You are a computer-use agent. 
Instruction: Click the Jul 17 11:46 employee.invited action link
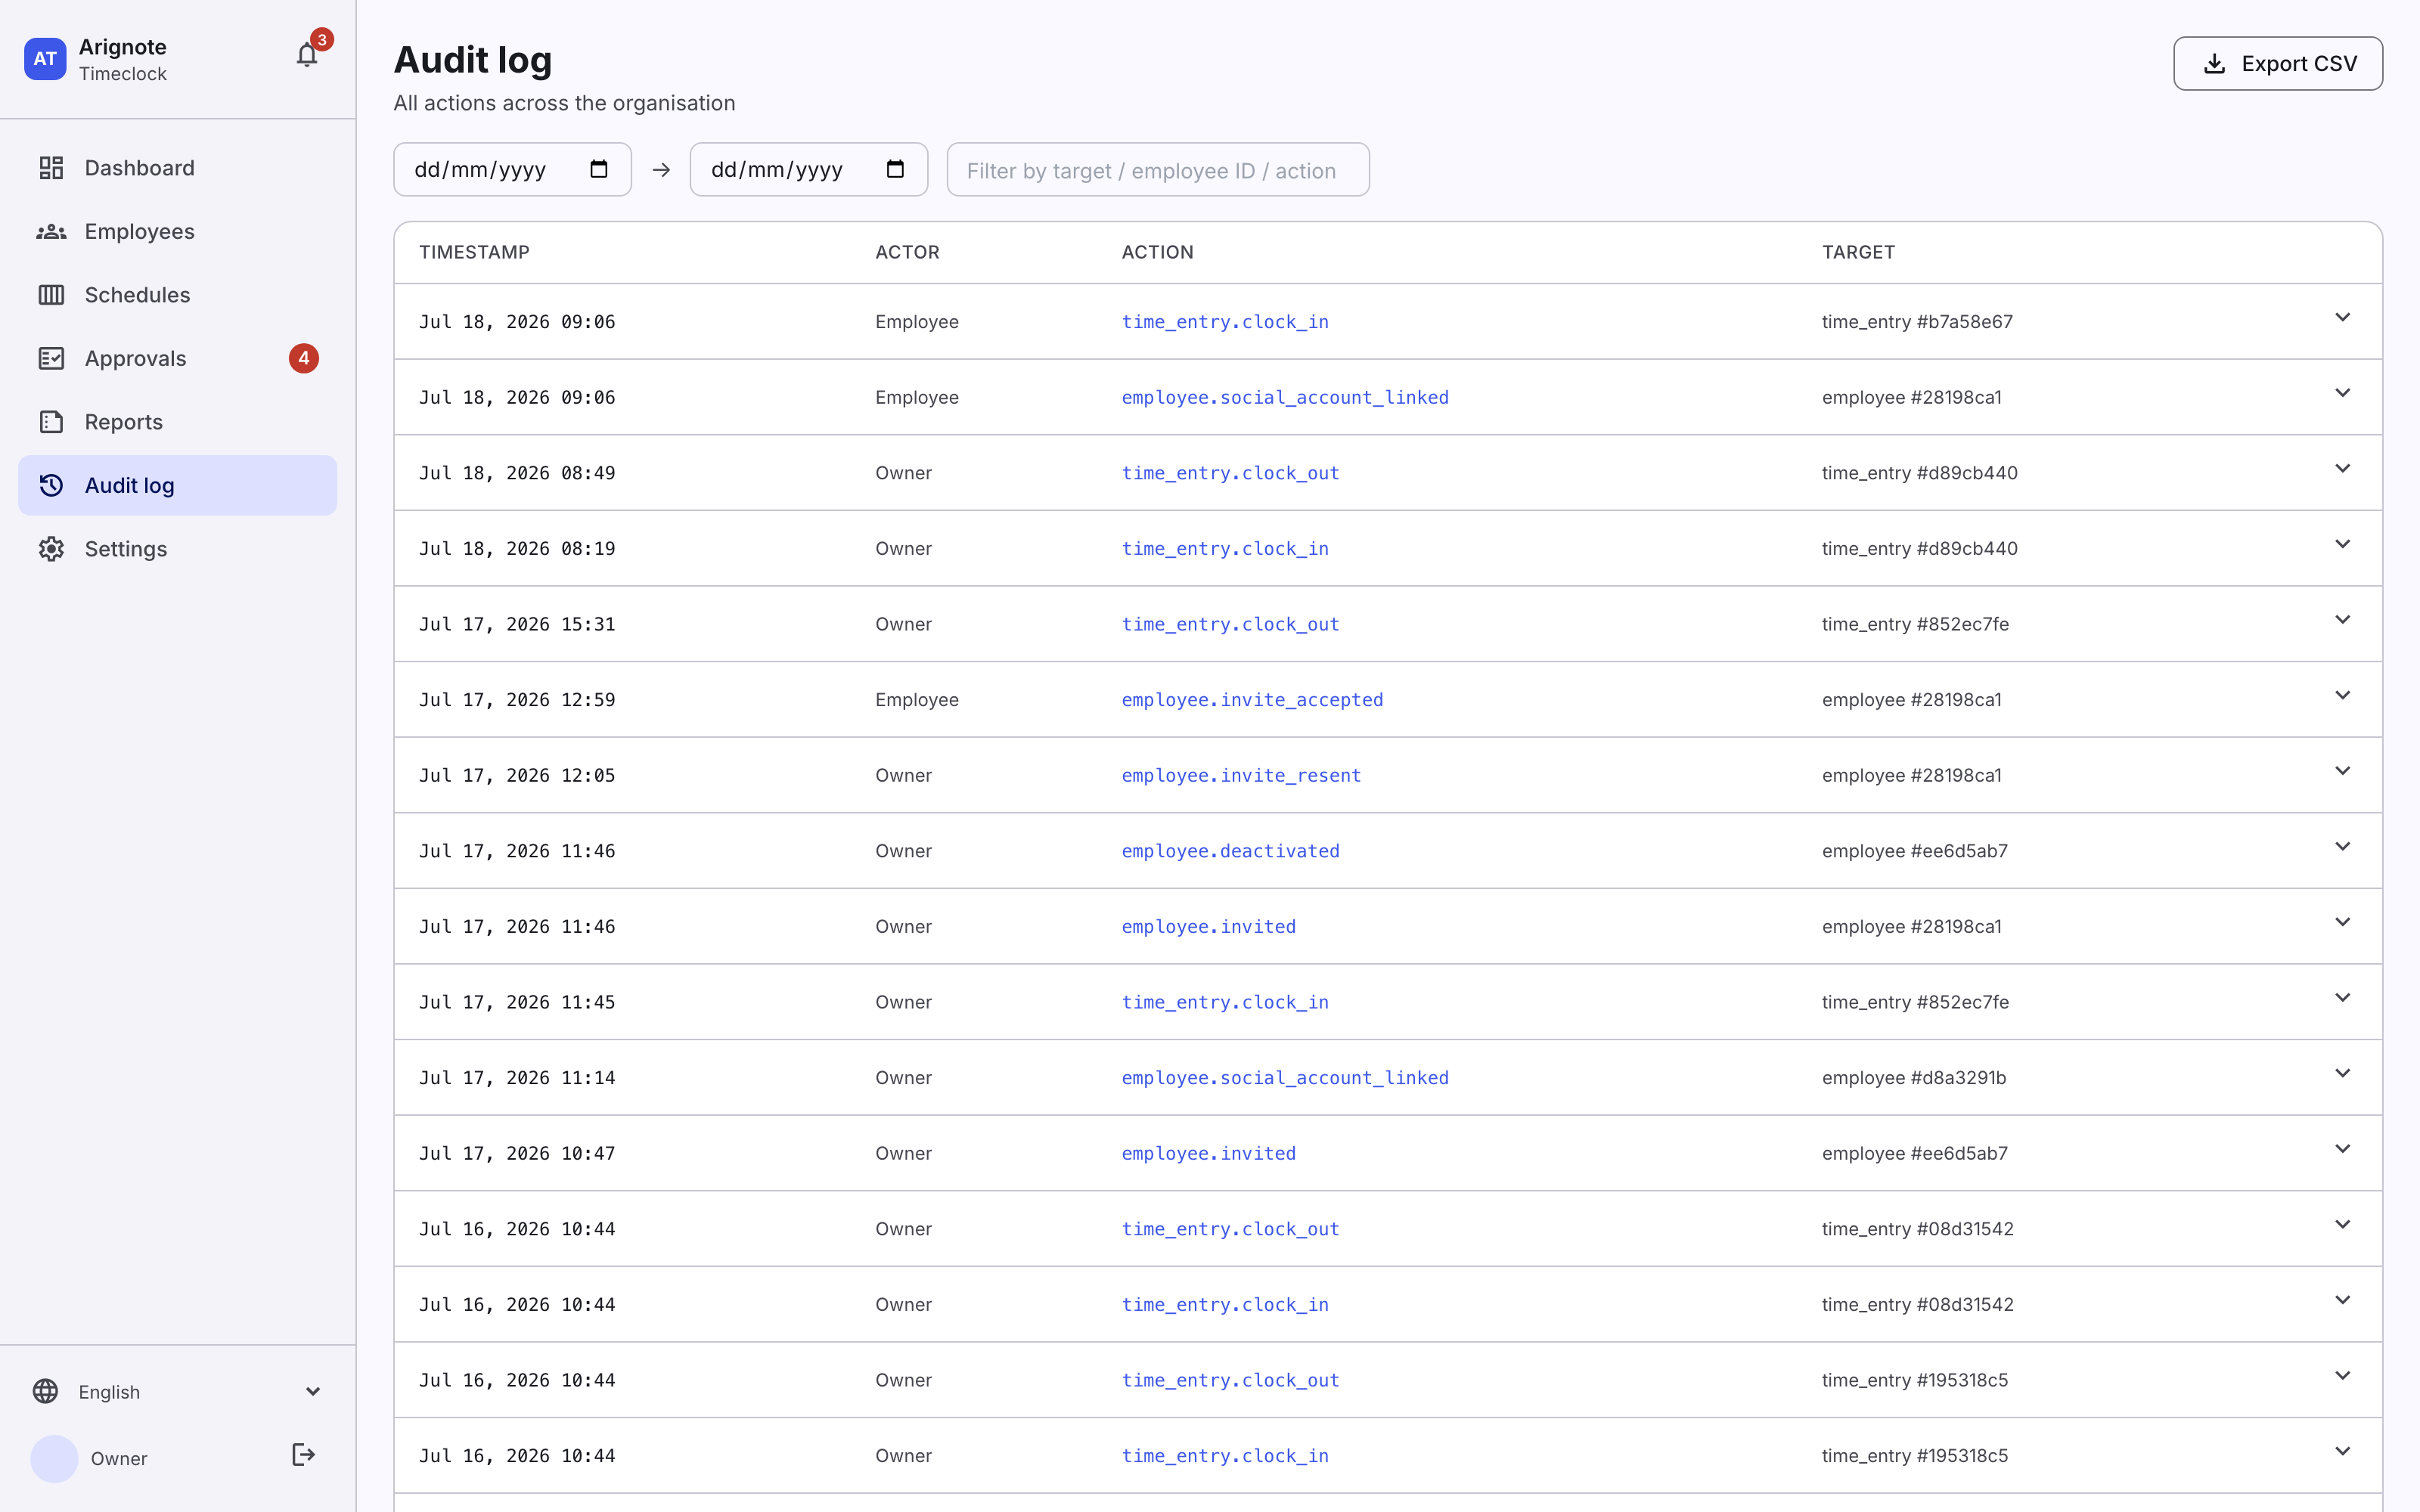(1208, 927)
